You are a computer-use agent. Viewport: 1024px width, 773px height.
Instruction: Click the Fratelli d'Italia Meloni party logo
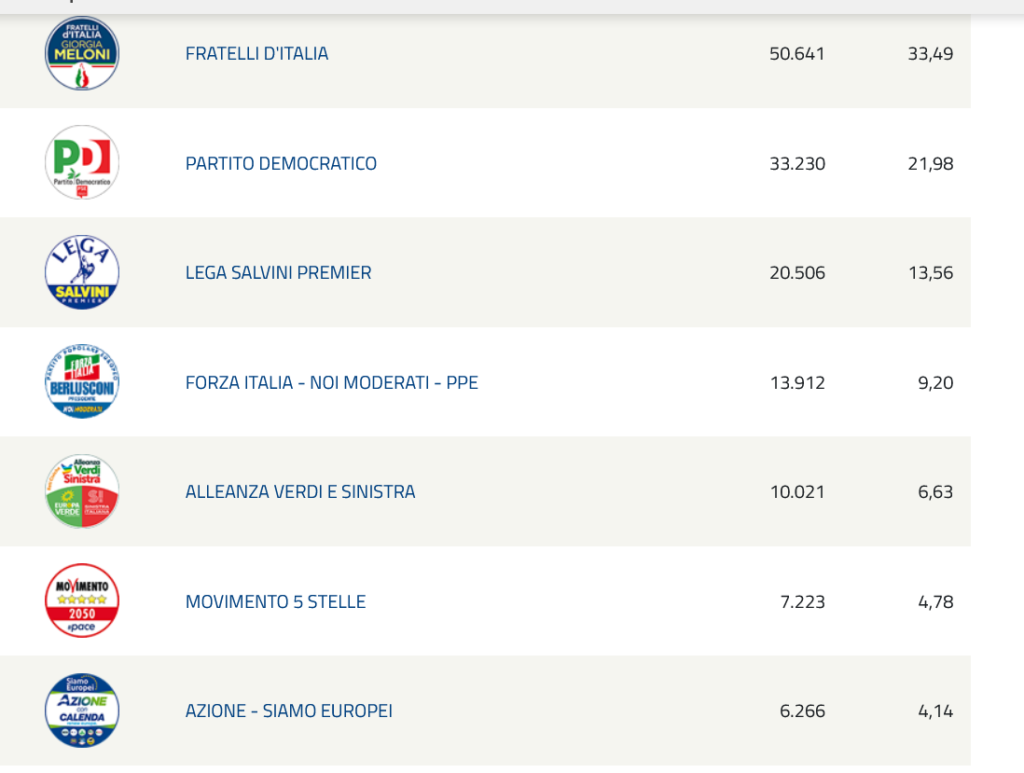[82, 53]
